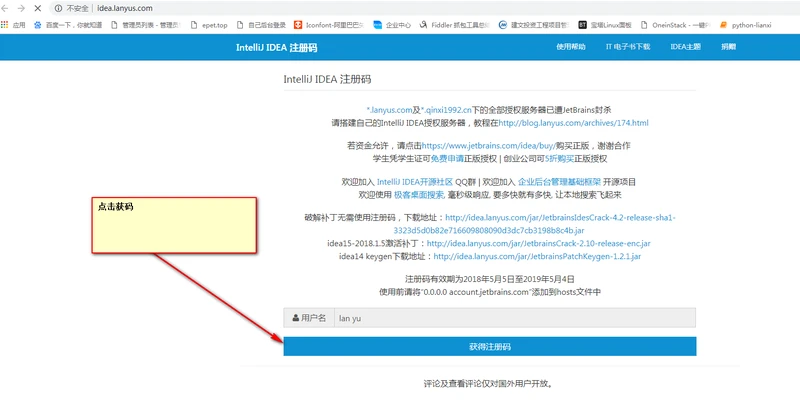Viewport: 800px width, 405px height.
Task: Click the browser forward arrow
Action: point(21,8)
